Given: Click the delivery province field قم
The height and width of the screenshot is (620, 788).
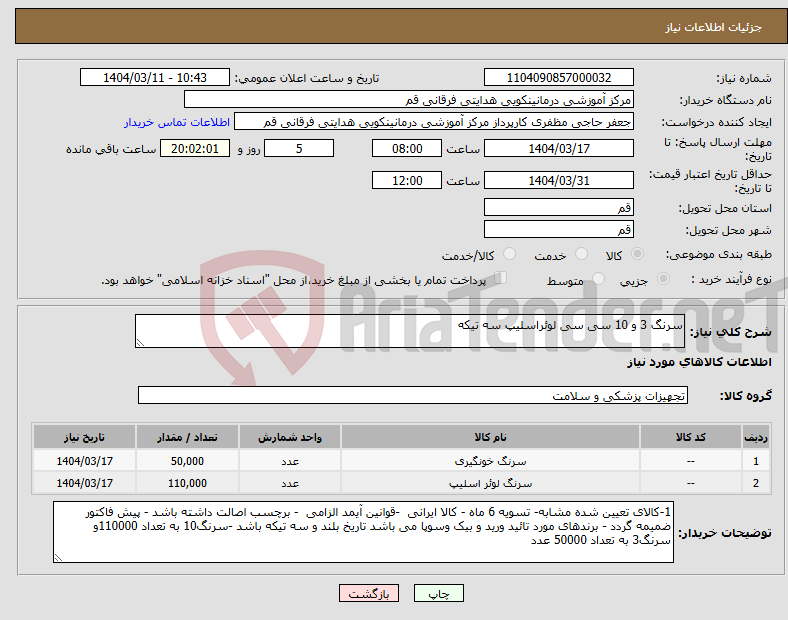Looking at the screenshot, I should 558,207.
